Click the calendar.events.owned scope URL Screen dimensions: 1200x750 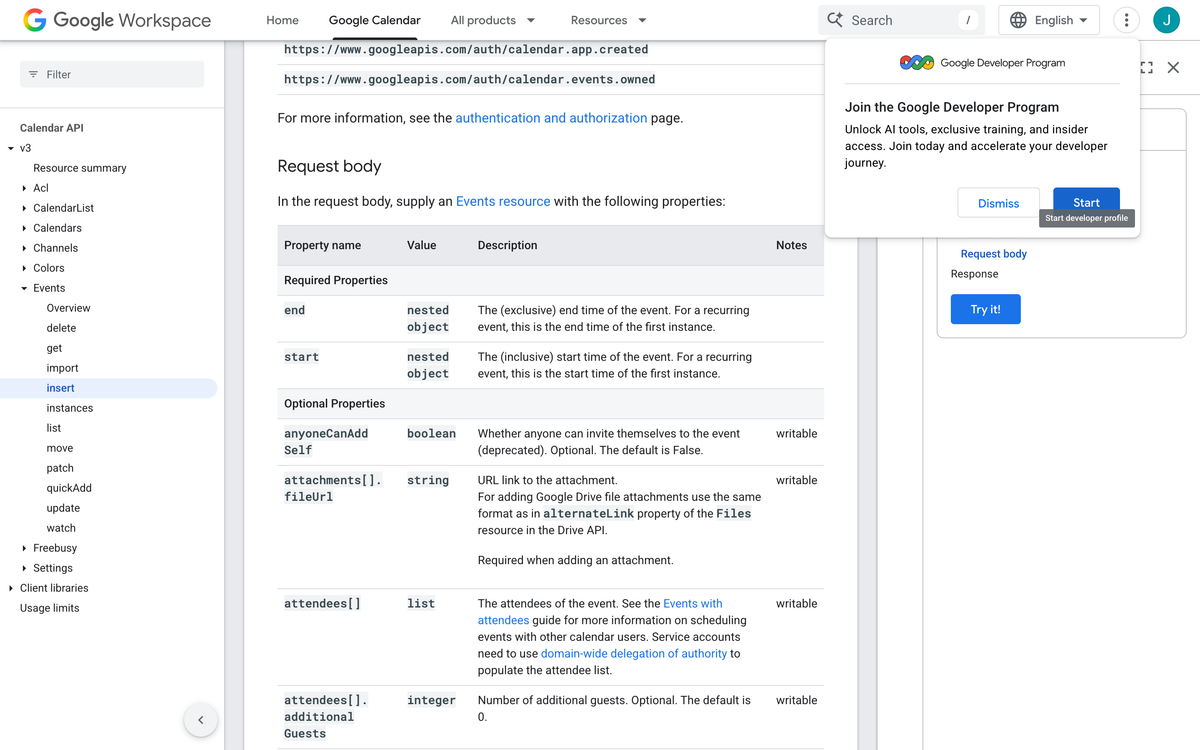(469, 79)
